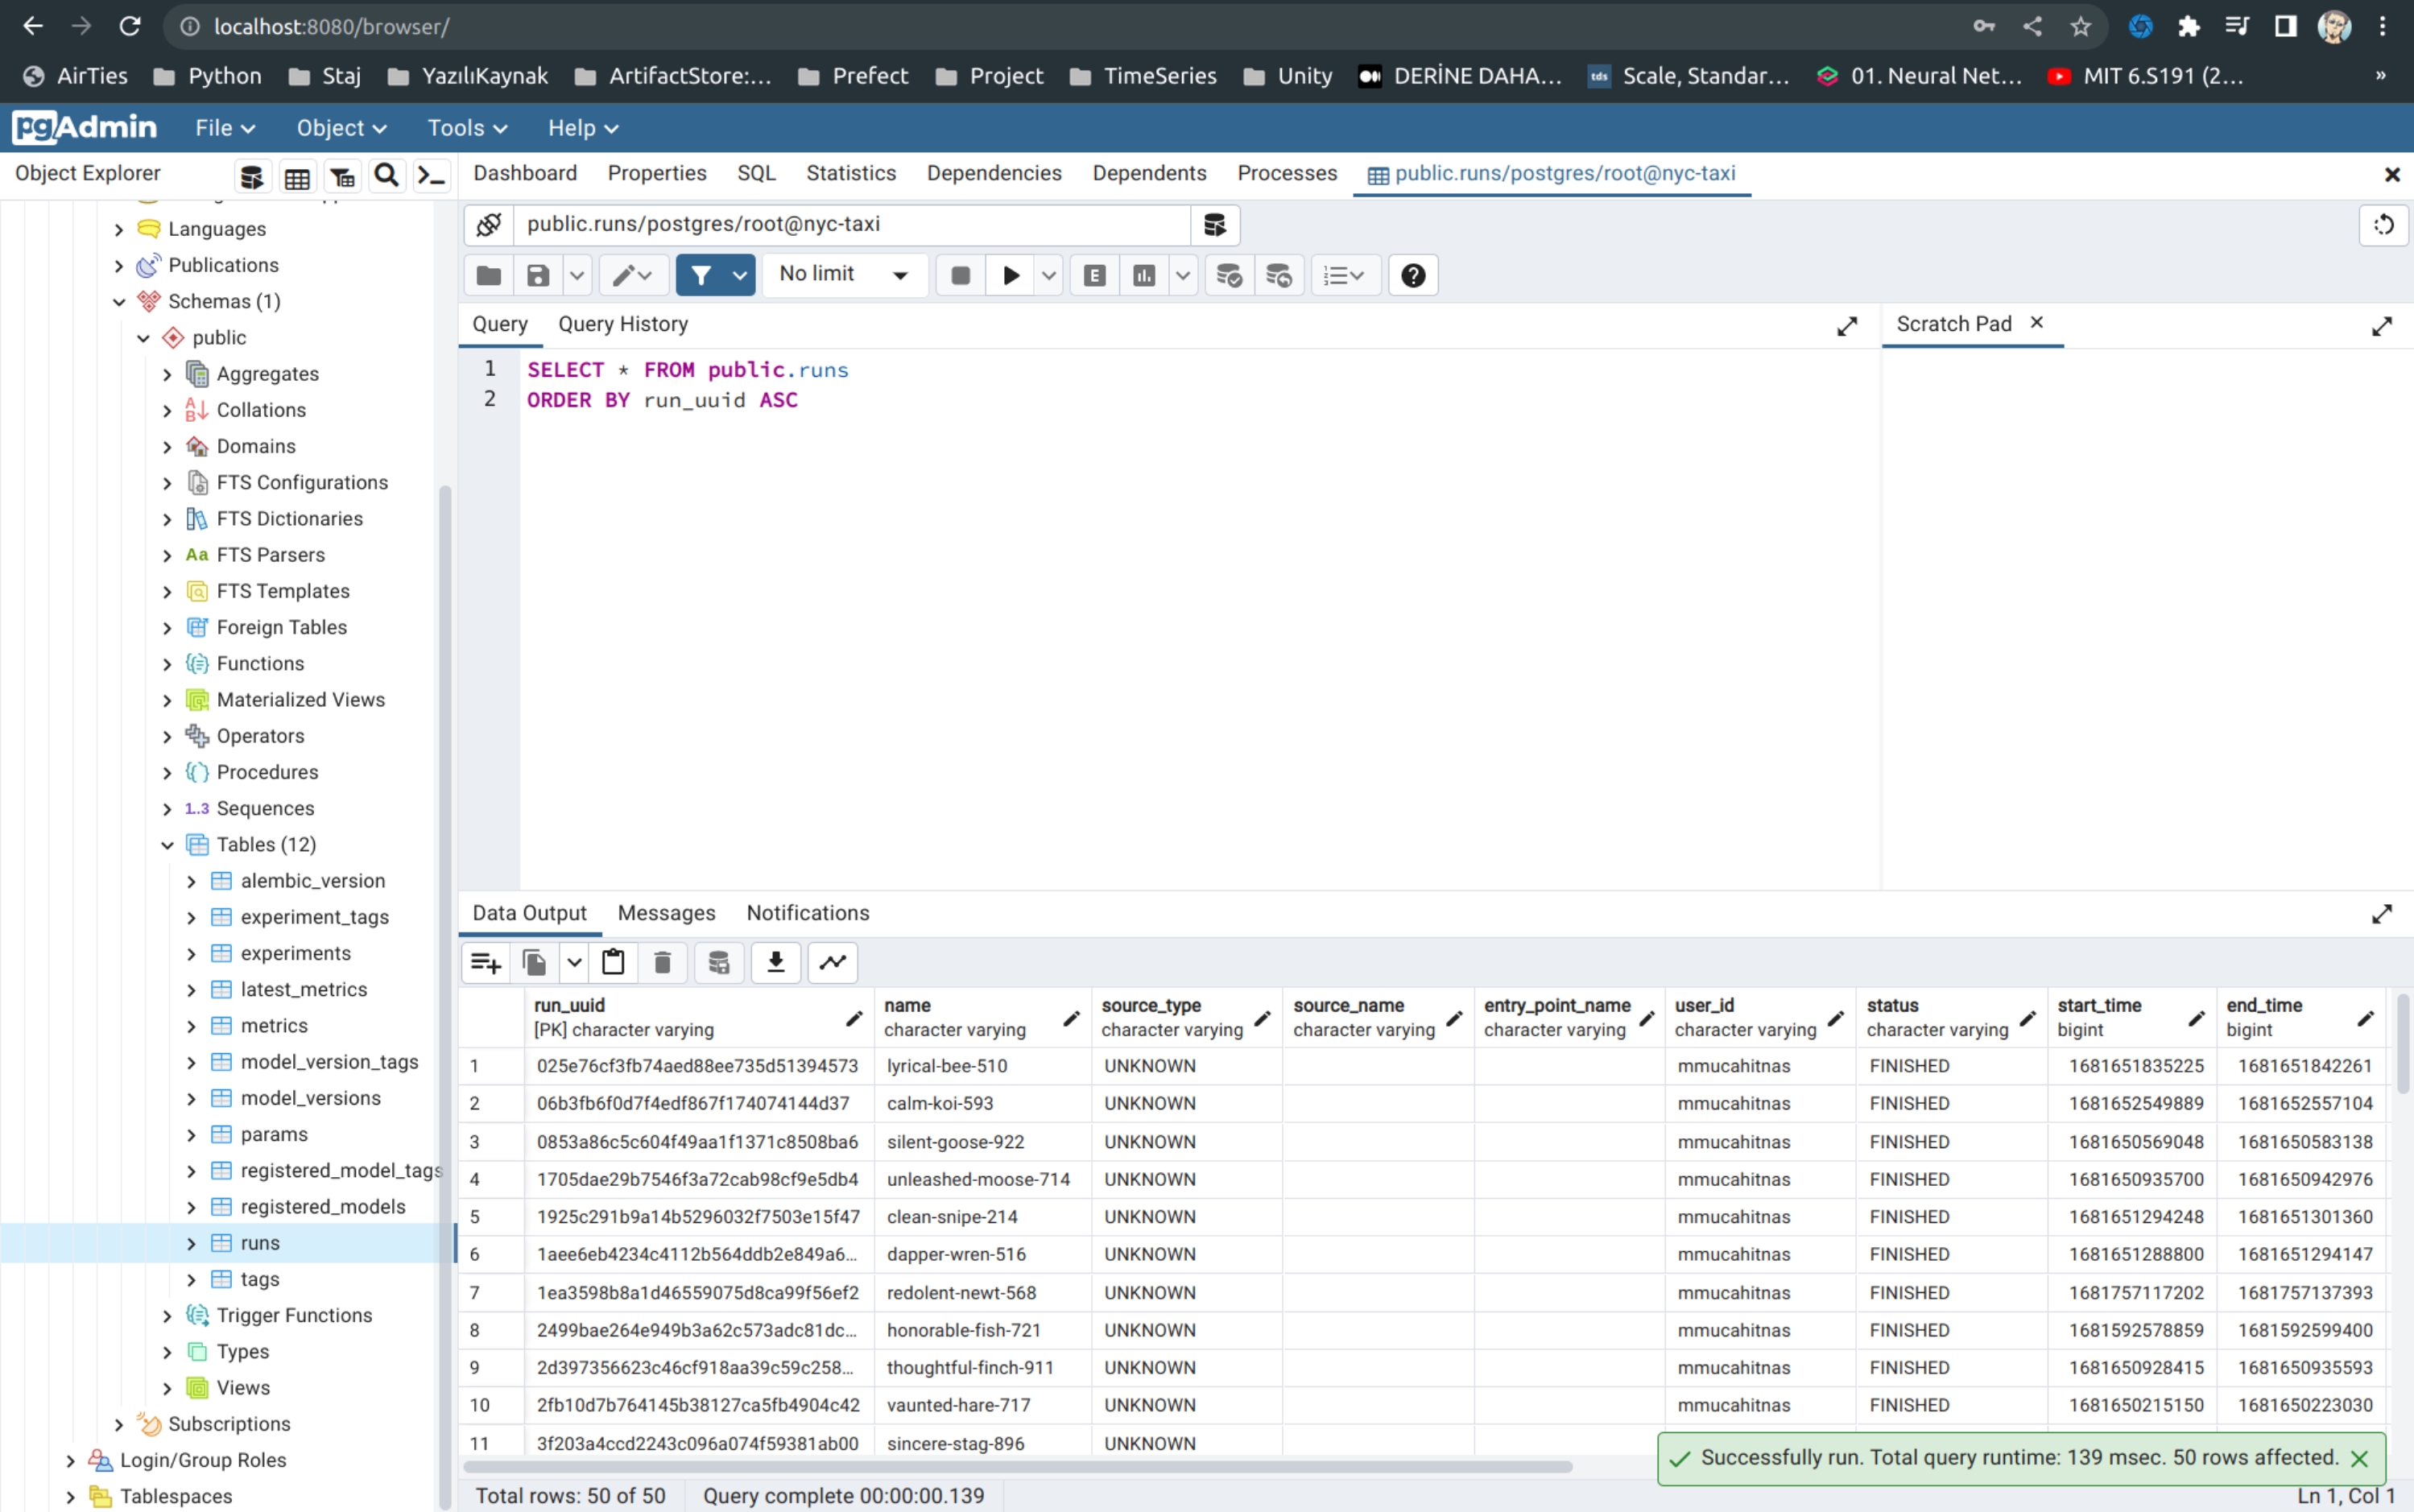Expand the experiments table node
The height and width of the screenshot is (1512, 2414).
pos(191,953)
